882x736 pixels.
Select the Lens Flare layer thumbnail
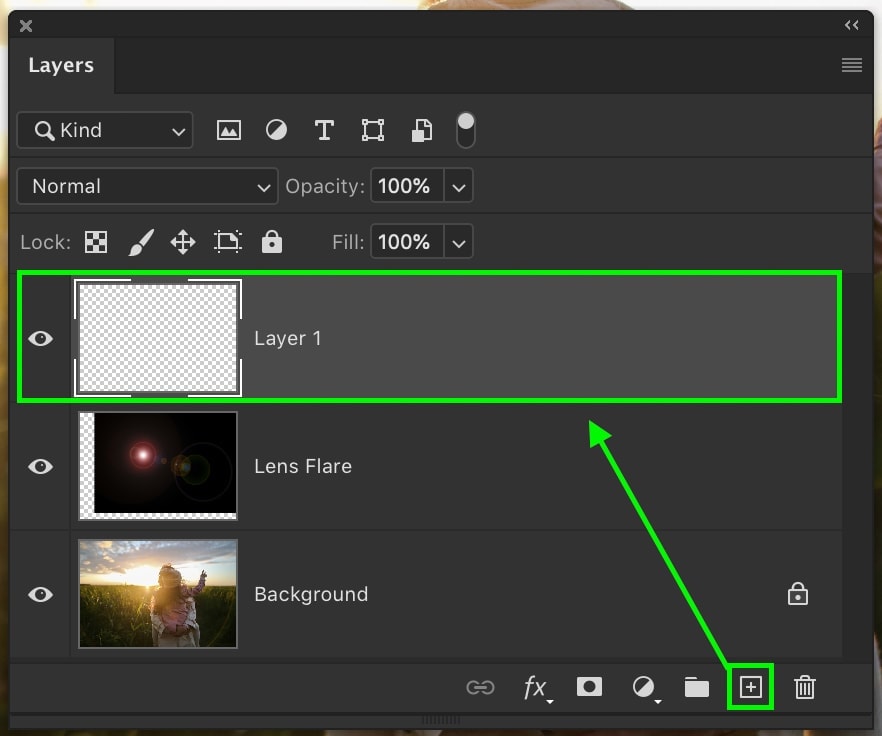(x=158, y=465)
